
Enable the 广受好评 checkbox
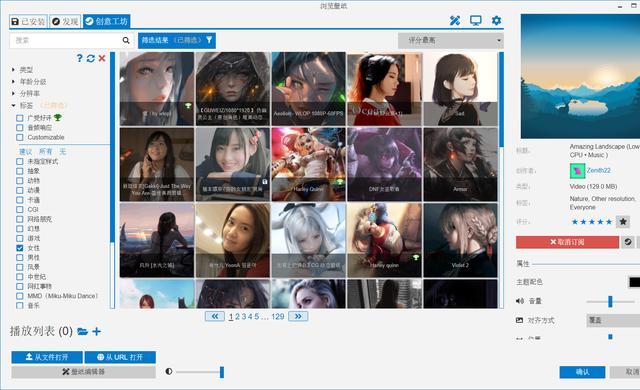[x=20, y=118]
